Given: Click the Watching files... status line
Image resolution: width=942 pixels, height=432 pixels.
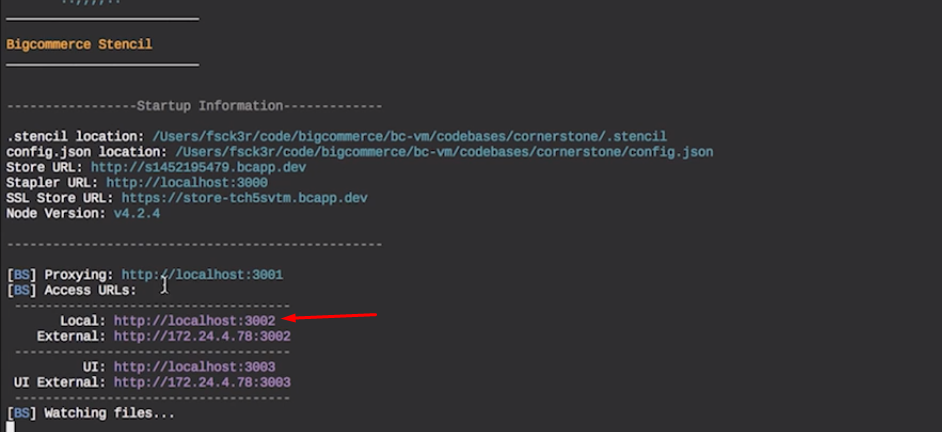Looking at the screenshot, I should point(91,413).
